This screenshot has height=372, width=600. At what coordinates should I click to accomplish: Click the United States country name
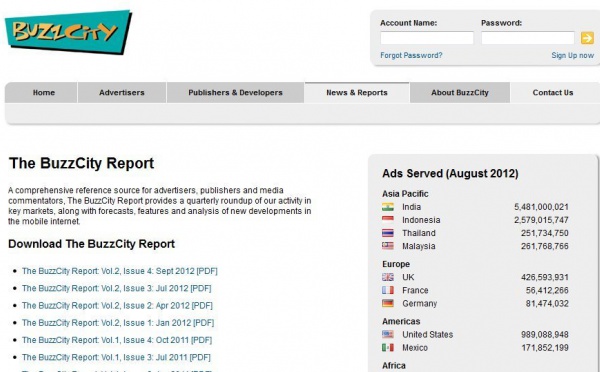(x=427, y=334)
